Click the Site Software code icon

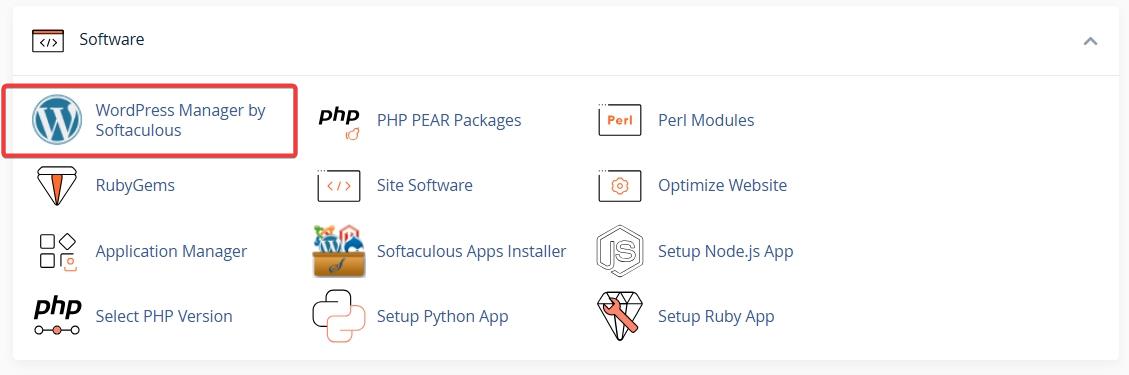(x=338, y=186)
